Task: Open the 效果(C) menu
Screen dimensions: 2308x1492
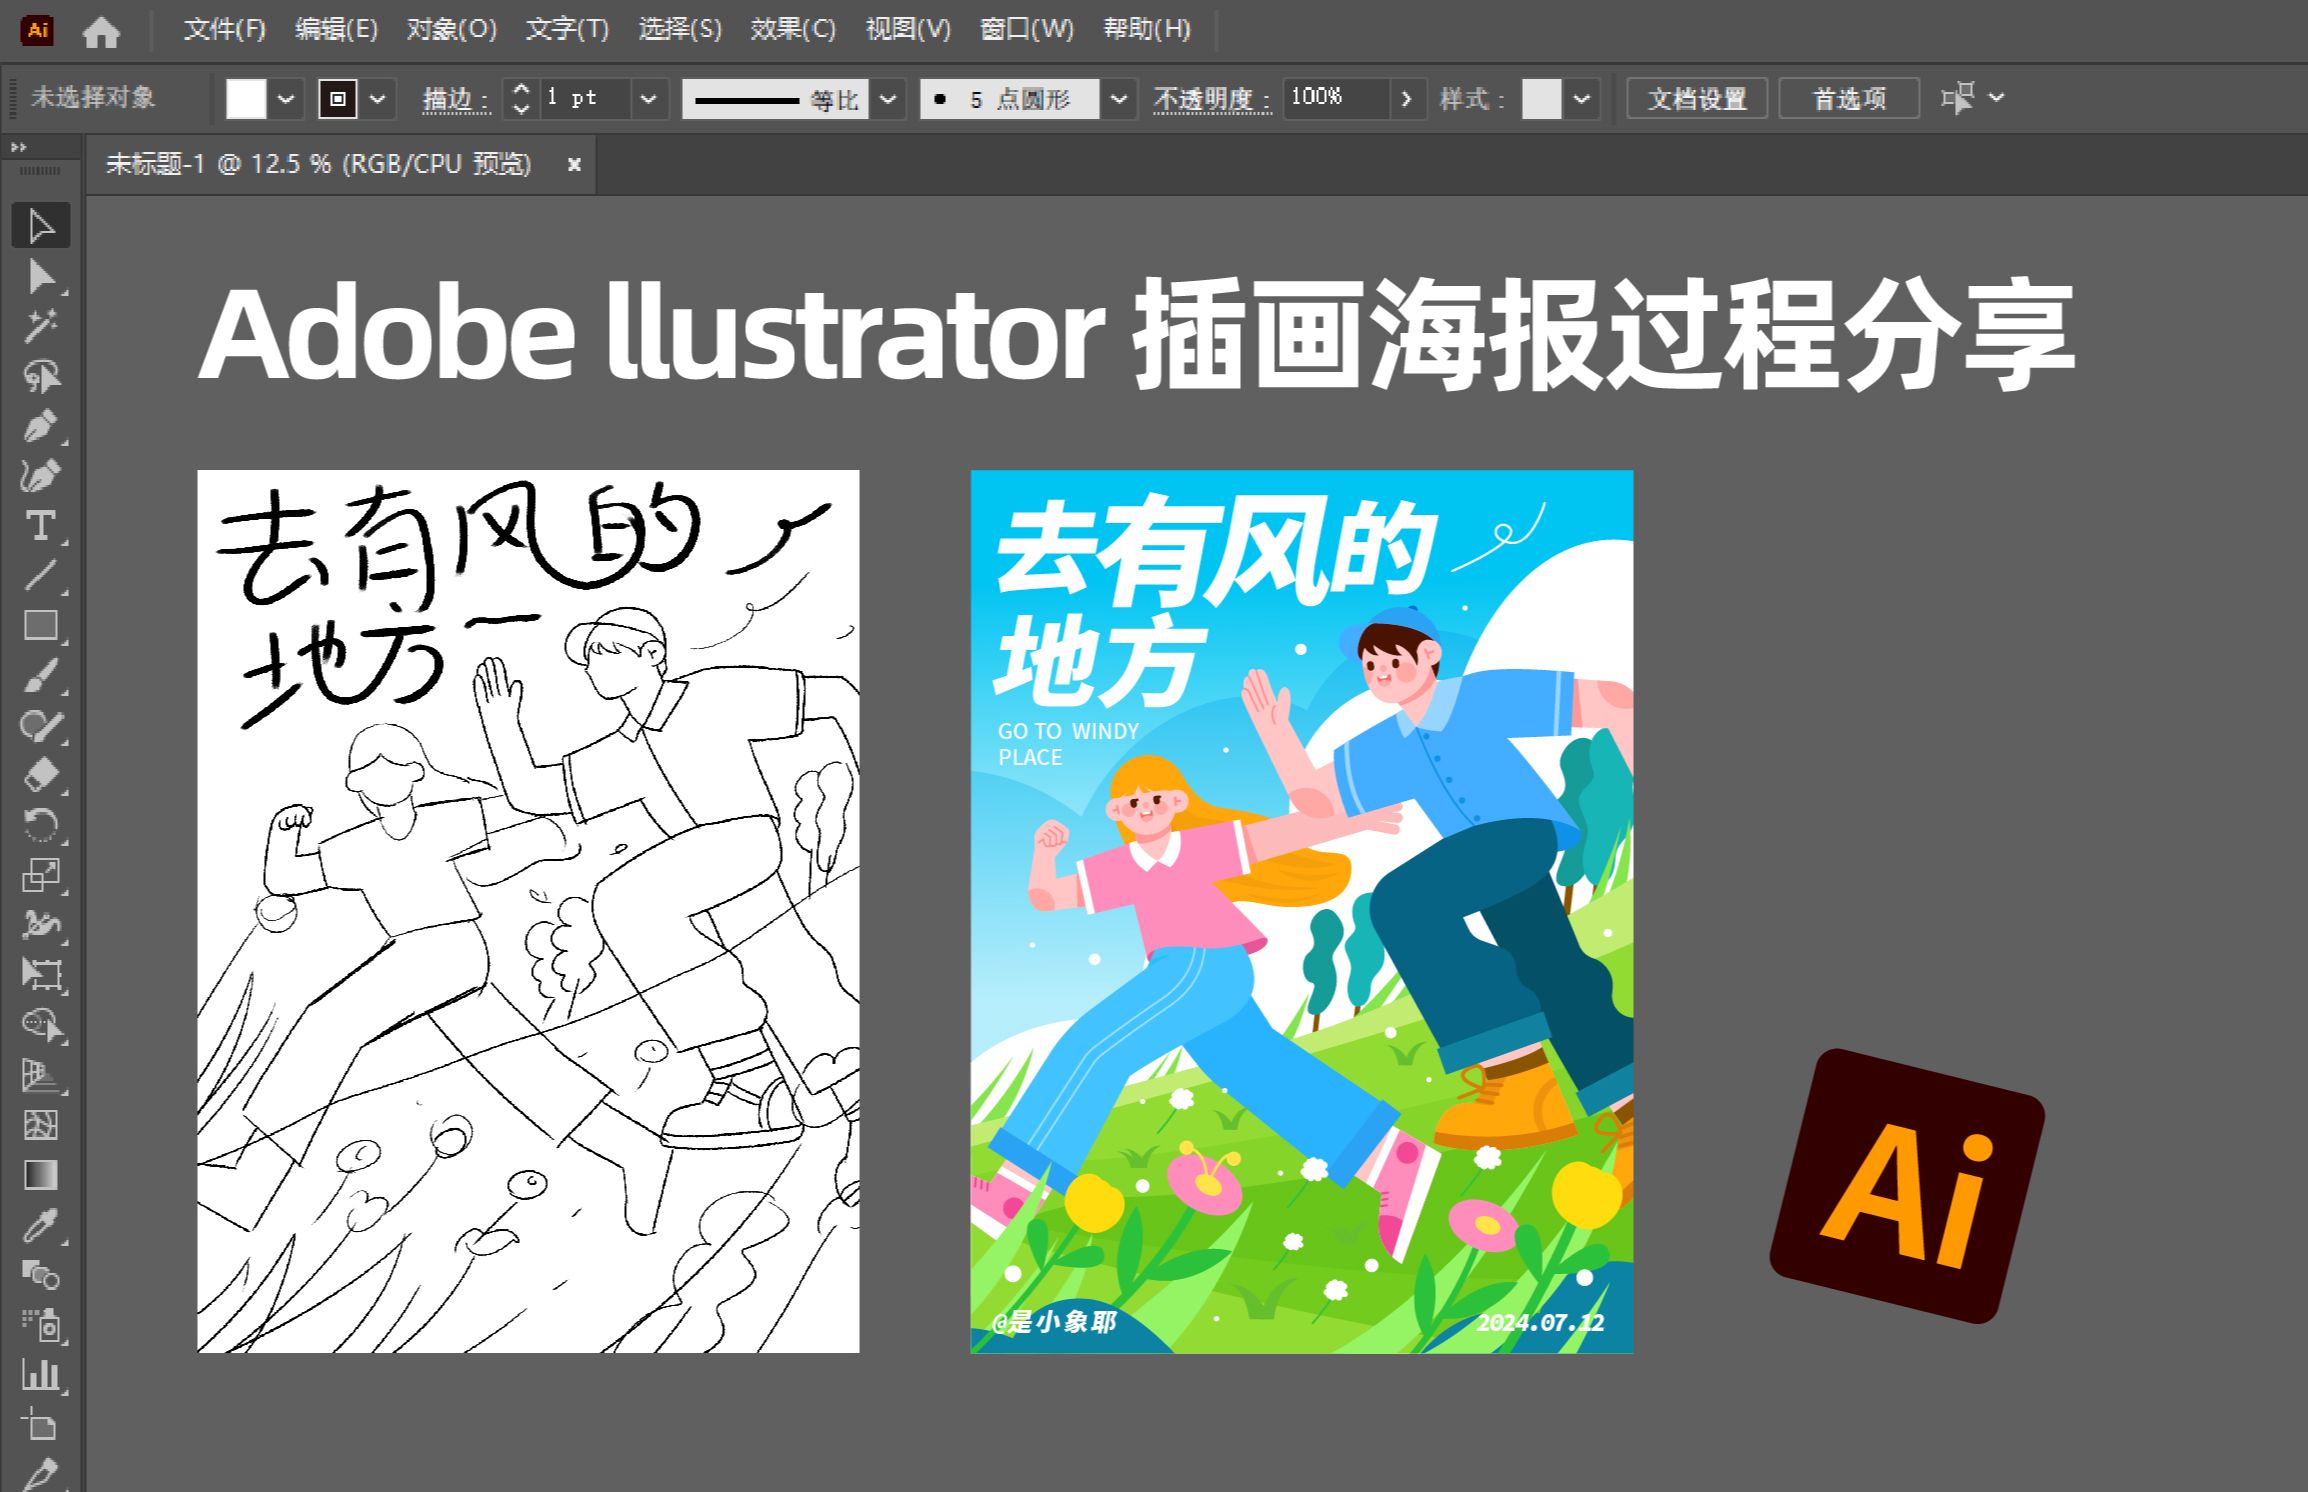Action: 793,30
